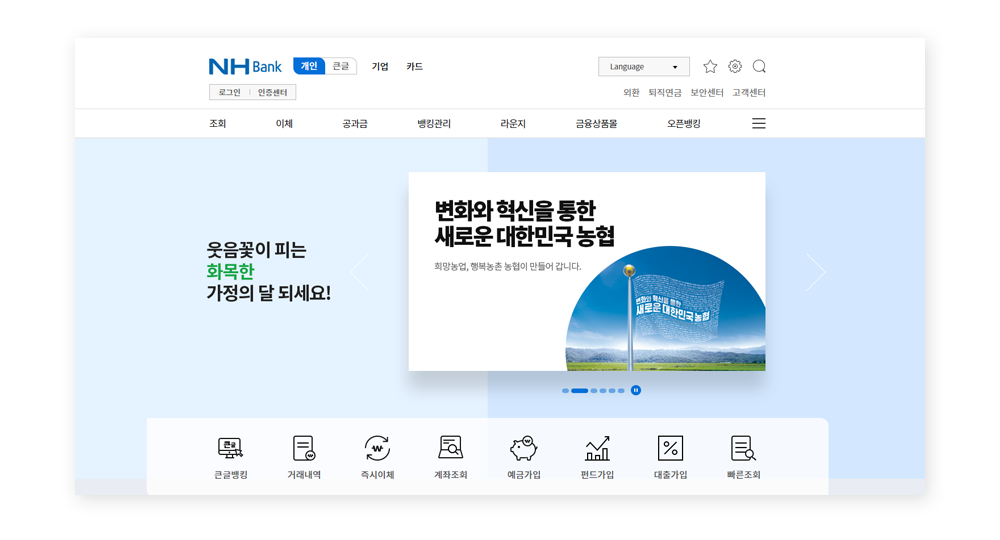Viewport: 1000px width, 540px height.
Task: Click 희망농업, 행복농촌 banner subtitle
Action: pyautogui.click(x=508, y=266)
